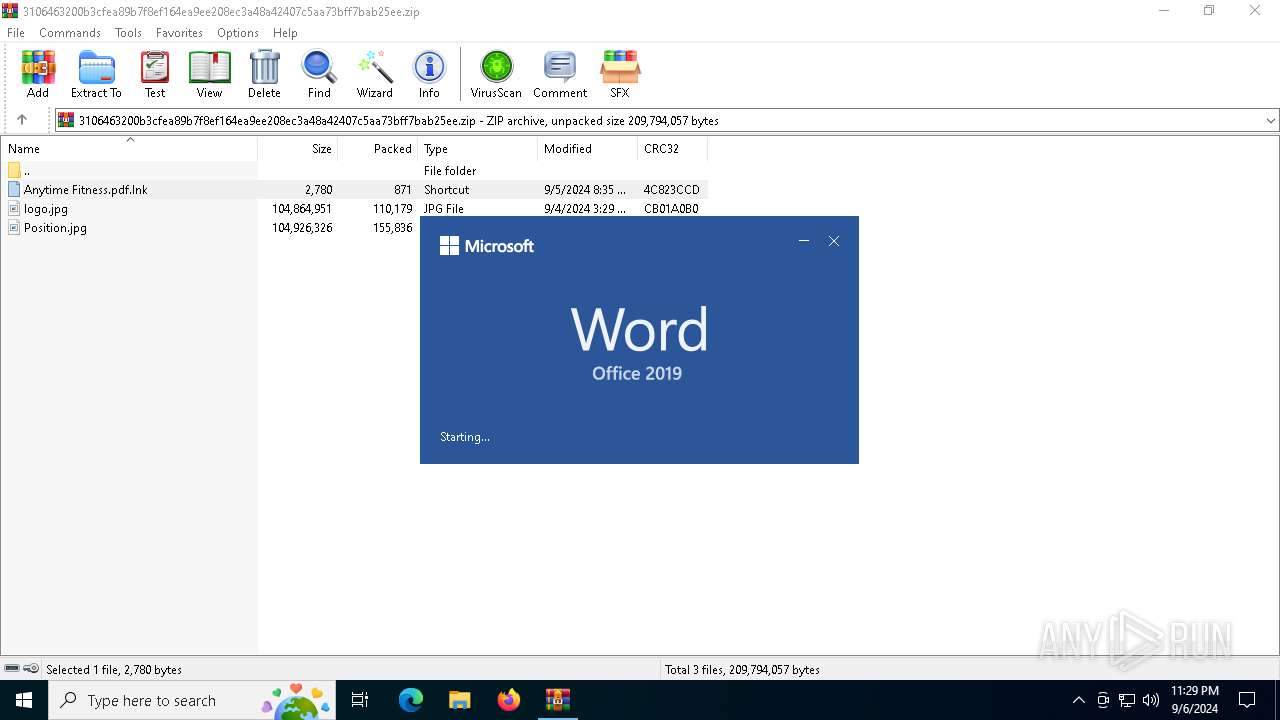Open the File menu

click(x=16, y=33)
